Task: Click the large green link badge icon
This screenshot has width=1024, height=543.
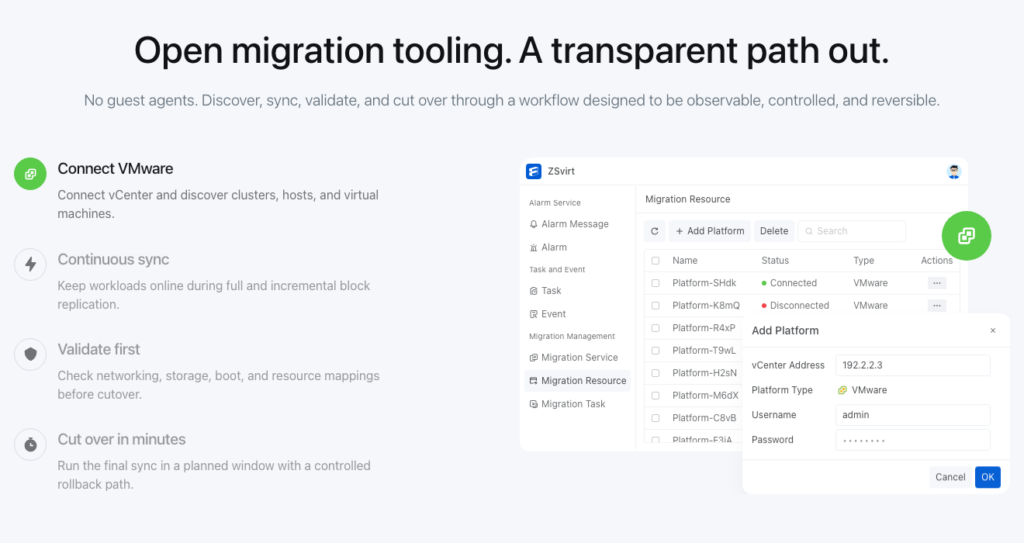Action: pos(967,235)
